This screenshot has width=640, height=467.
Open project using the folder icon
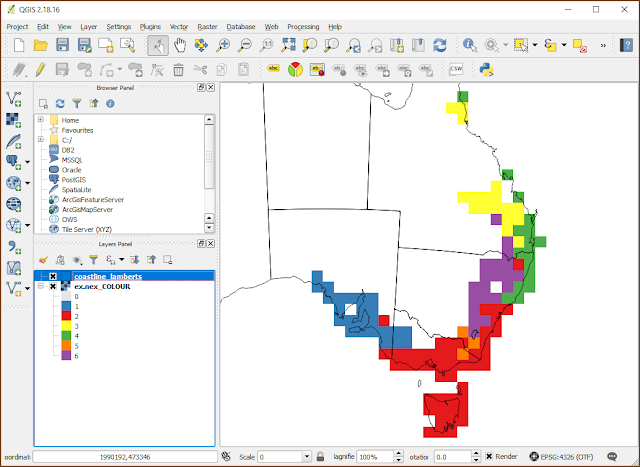coord(41,44)
